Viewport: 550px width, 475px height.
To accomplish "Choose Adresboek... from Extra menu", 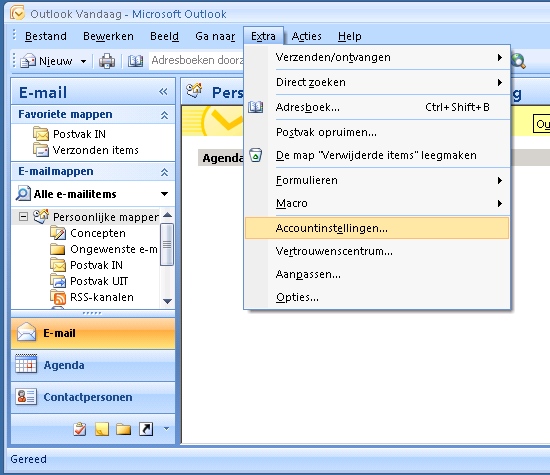I will pyautogui.click(x=377, y=107).
